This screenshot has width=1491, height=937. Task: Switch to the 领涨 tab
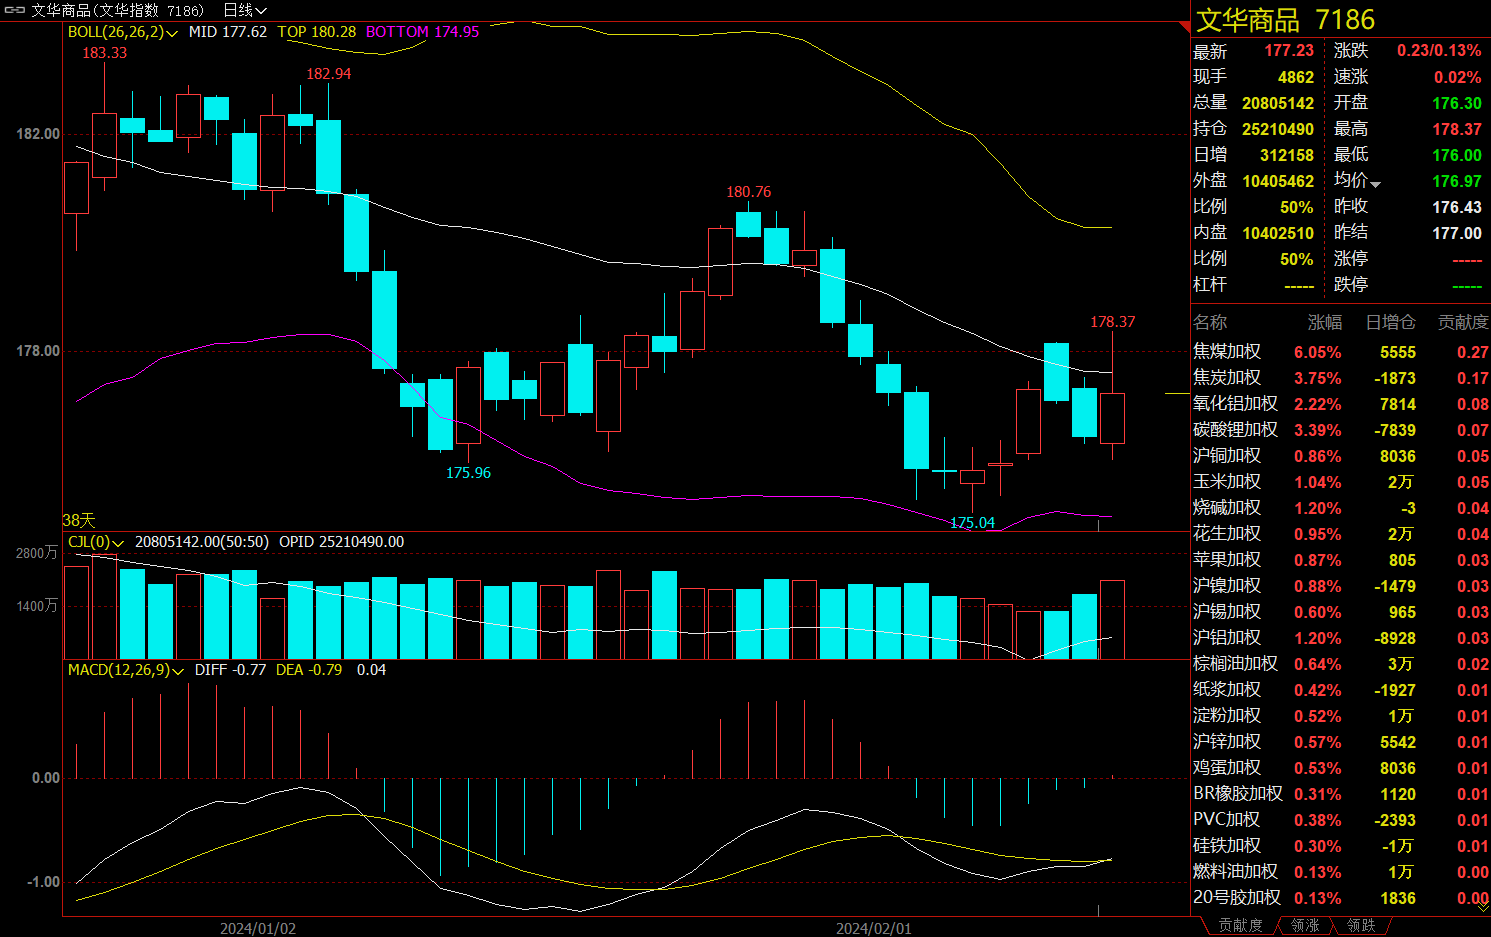1305,926
